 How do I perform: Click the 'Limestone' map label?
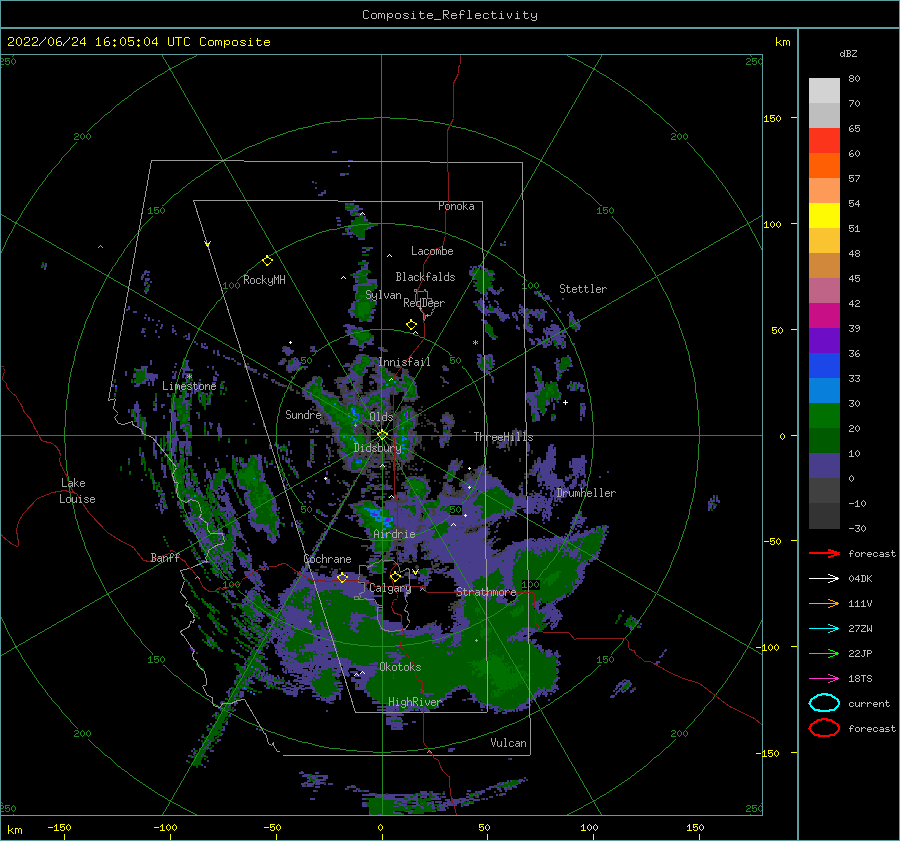[189, 386]
